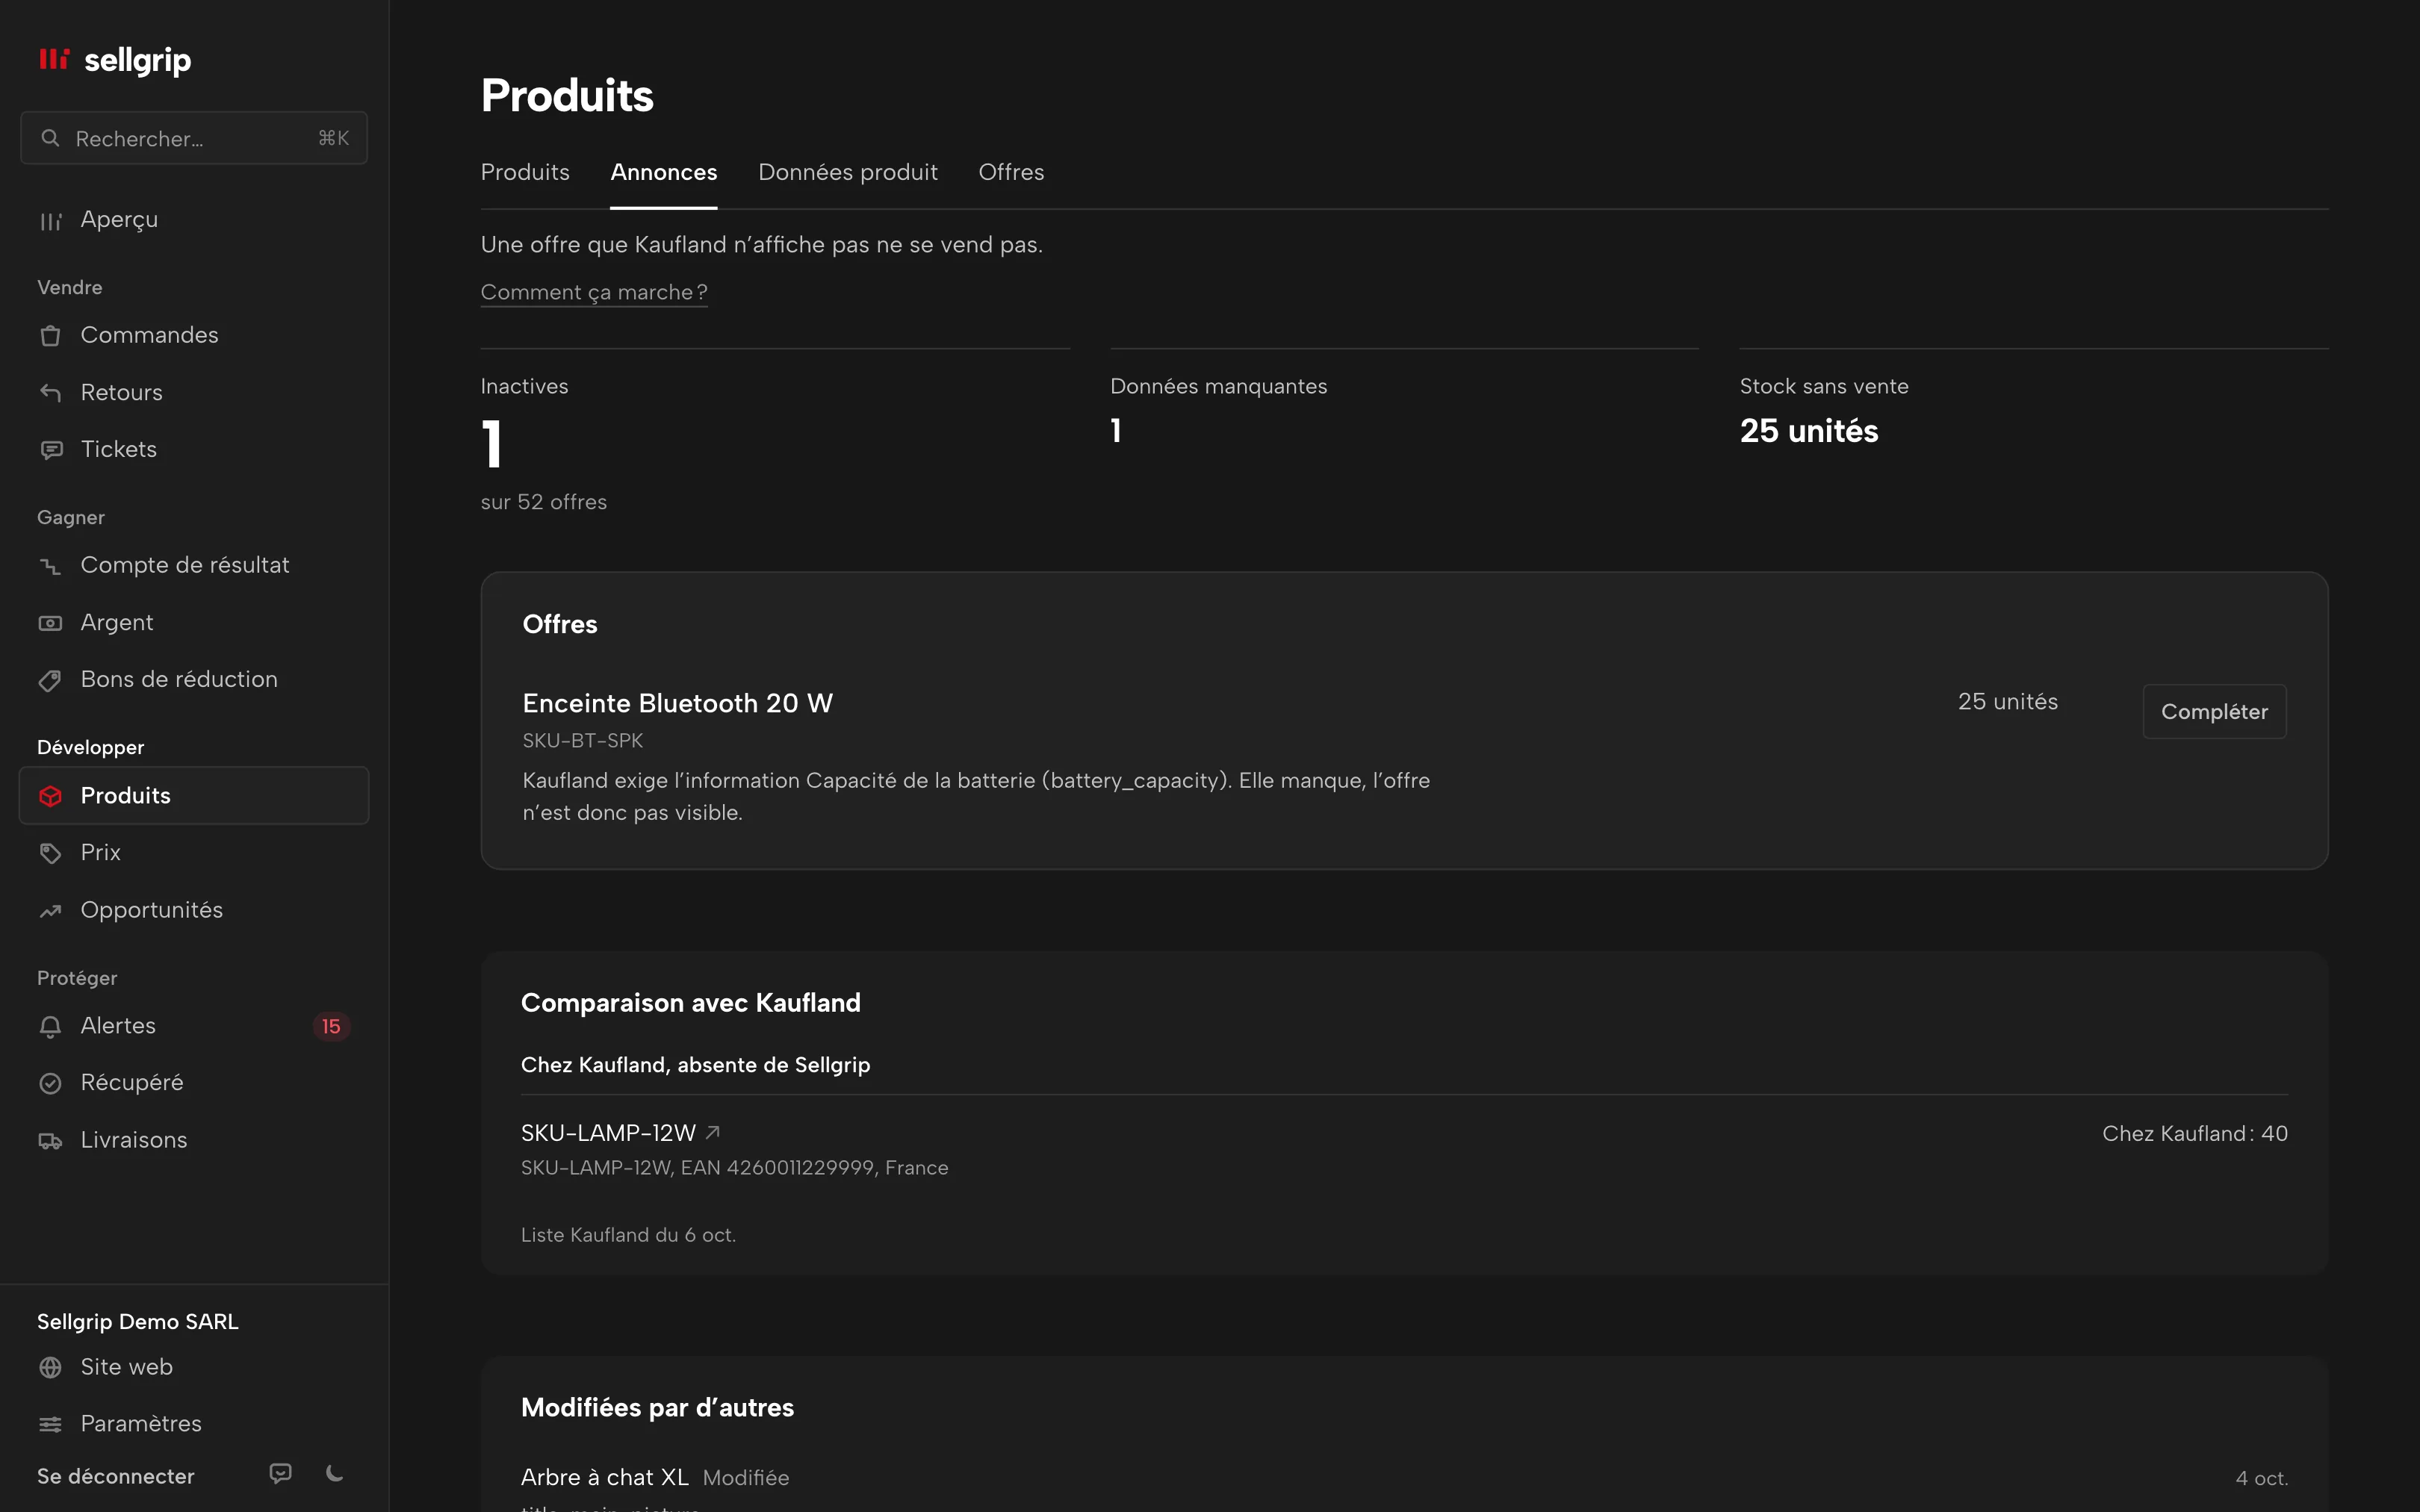Select the Produits tab under the heading
The image size is (2420, 1512).
click(x=525, y=172)
